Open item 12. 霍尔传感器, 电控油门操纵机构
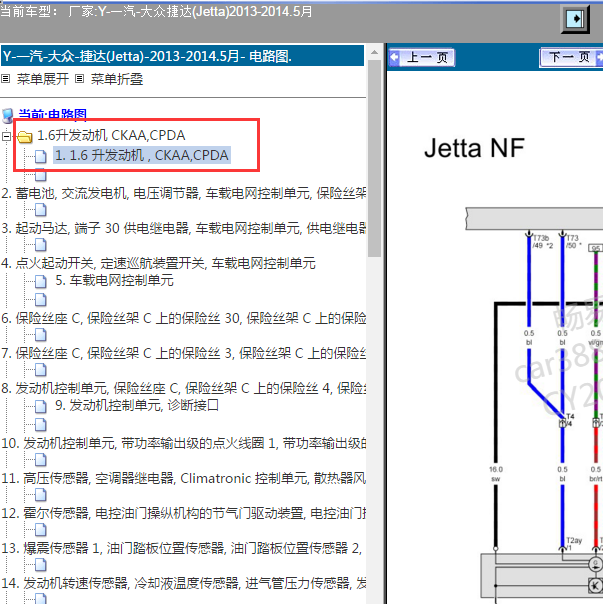The width and height of the screenshot is (603, 604). 183,513
